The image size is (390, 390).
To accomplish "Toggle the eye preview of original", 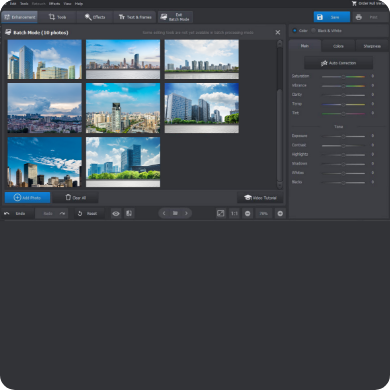I will click(x=116, y=213).
